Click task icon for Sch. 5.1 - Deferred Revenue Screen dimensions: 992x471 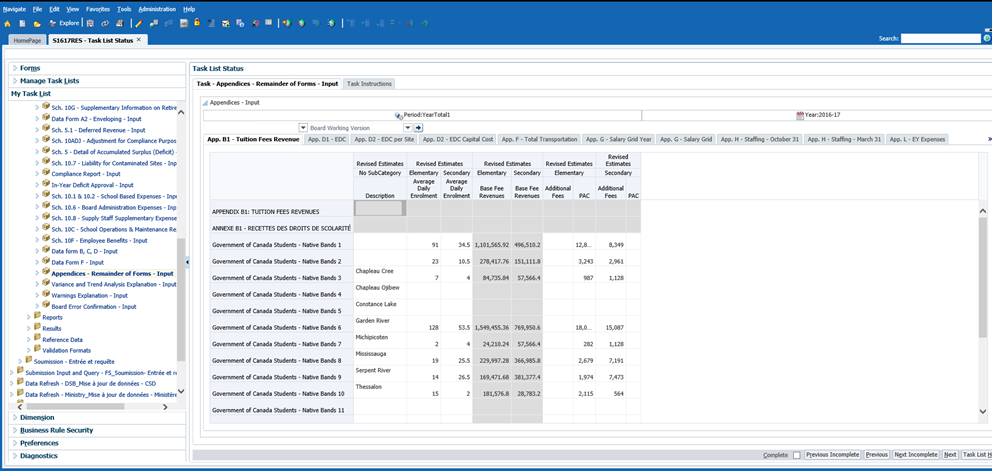46,129
